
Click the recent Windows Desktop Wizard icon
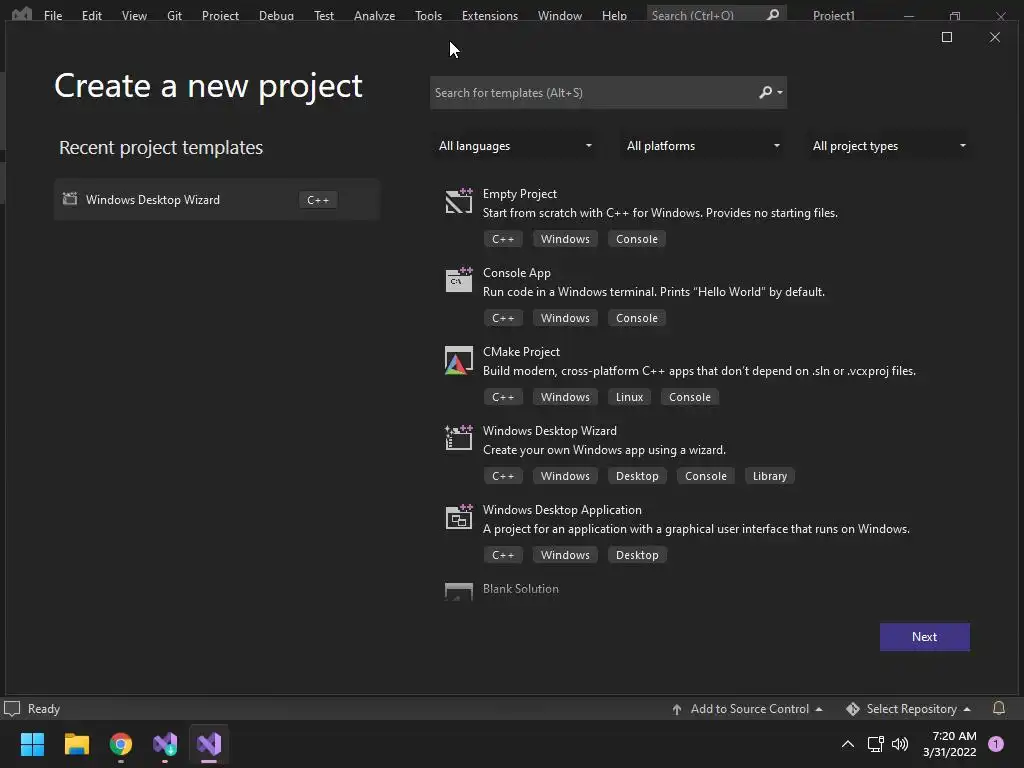pyautogui.click(x=70, y=199)
